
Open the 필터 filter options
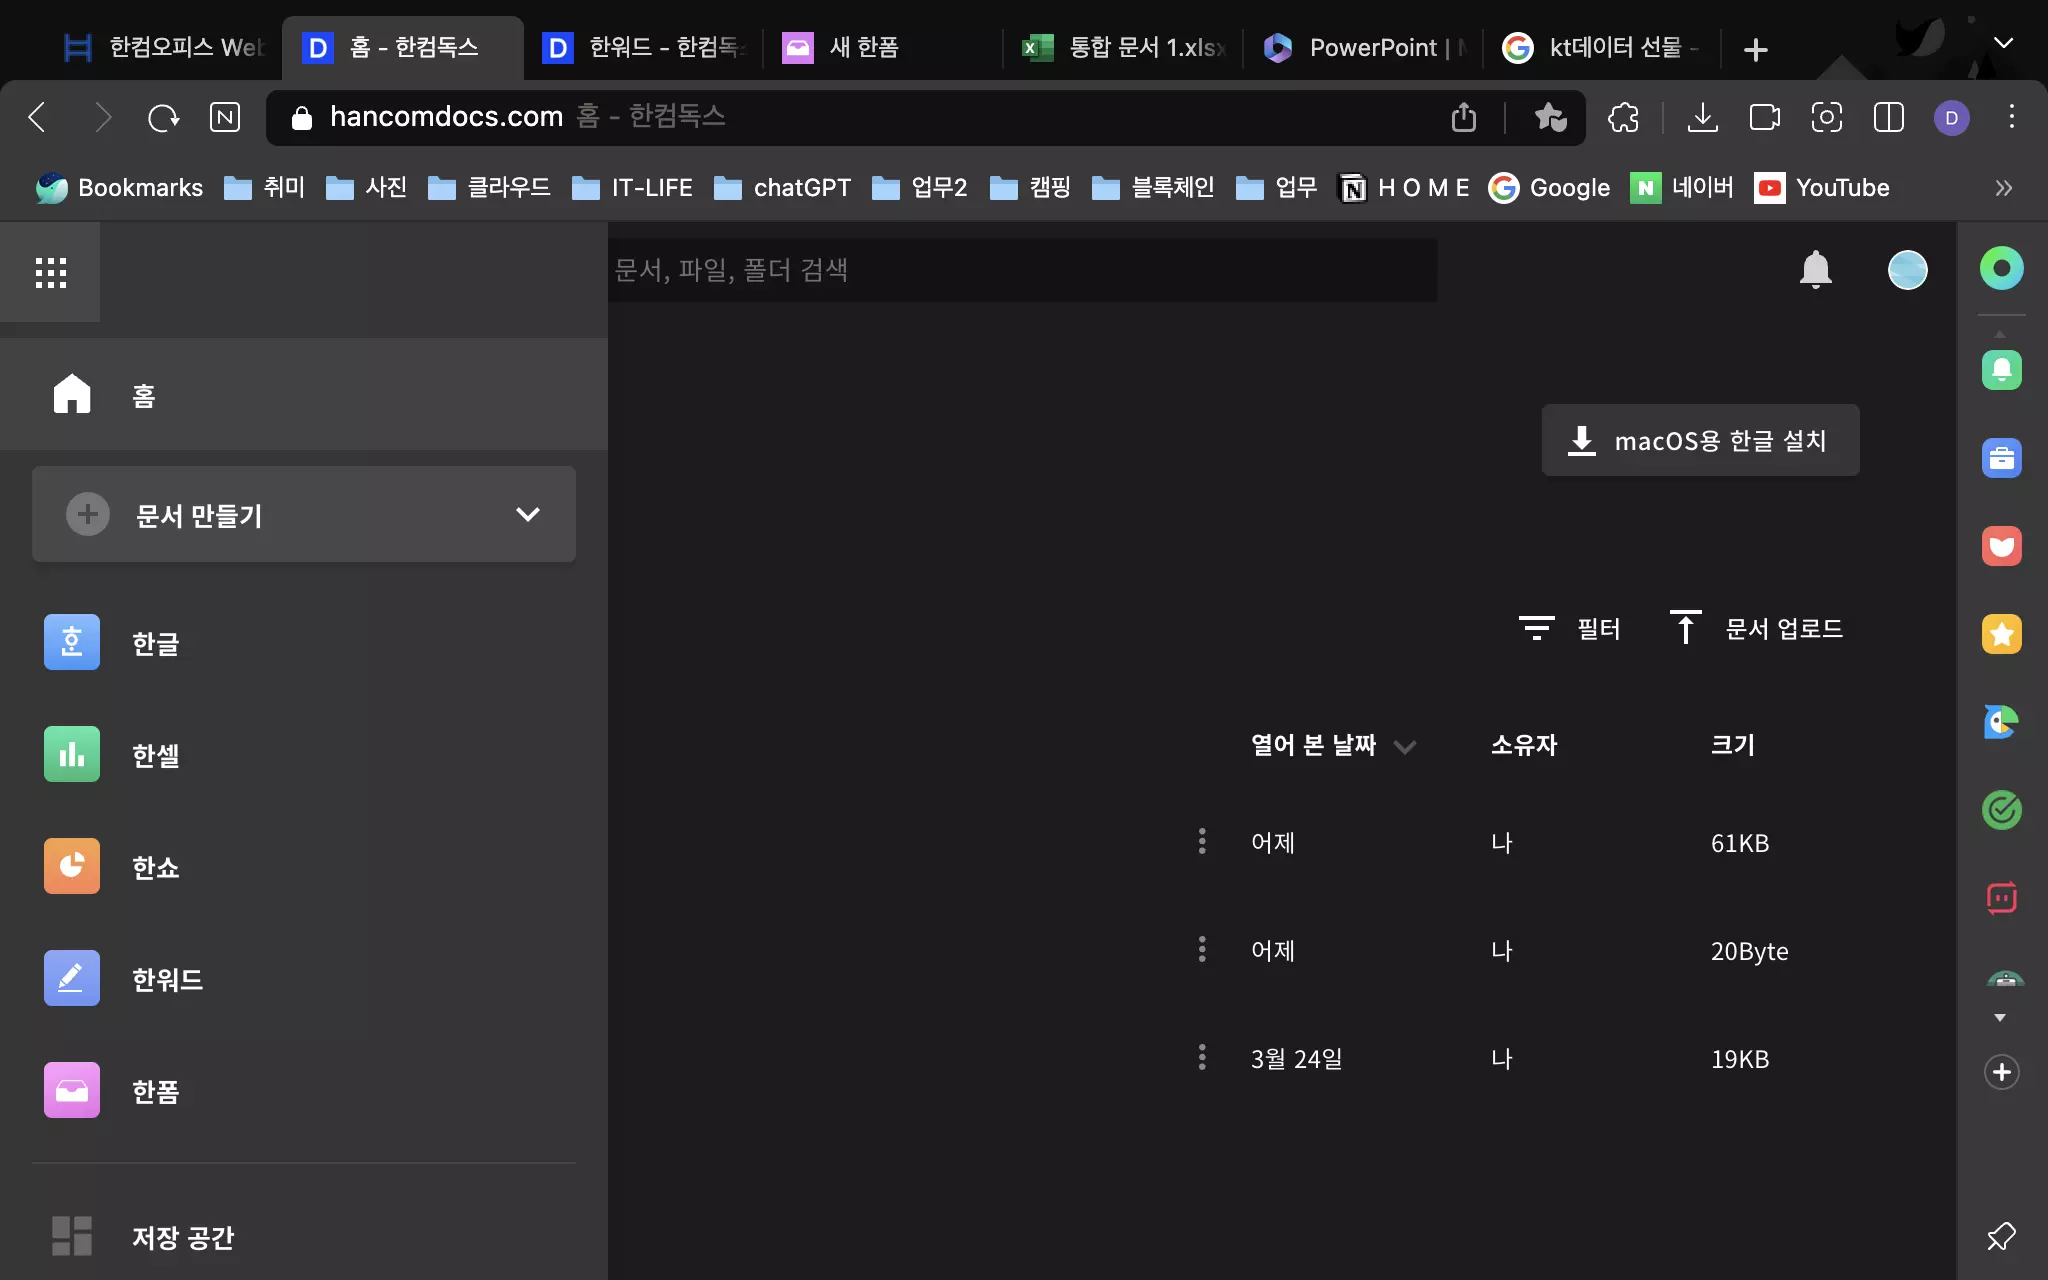[1569, 628]
